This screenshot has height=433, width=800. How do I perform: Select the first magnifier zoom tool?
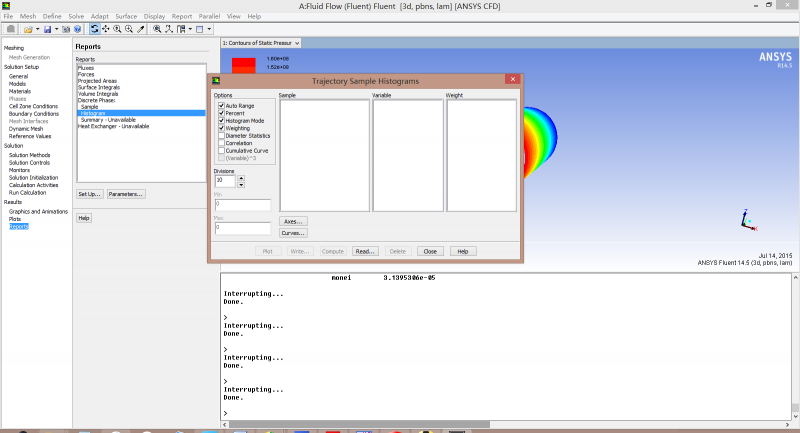pyautogui.click(x=117, y=29)
